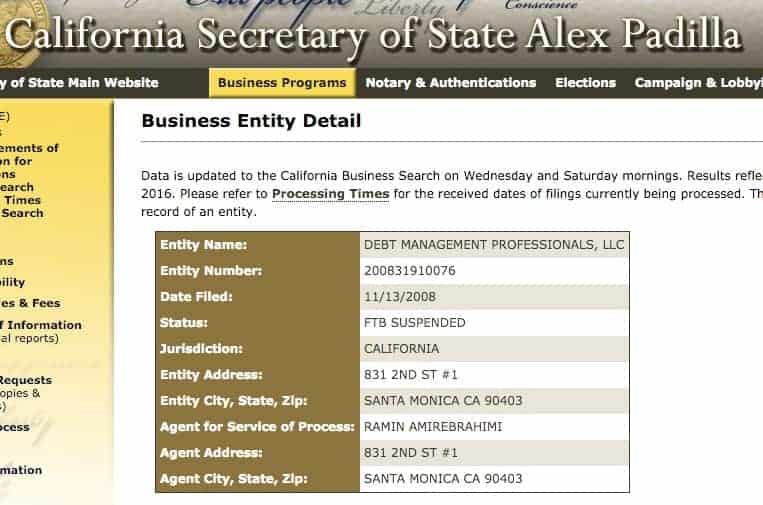Image resolution: width=763 pixels, height=505 pixels.
Task: Open sidebar Search link
Action: coord(22,213)
